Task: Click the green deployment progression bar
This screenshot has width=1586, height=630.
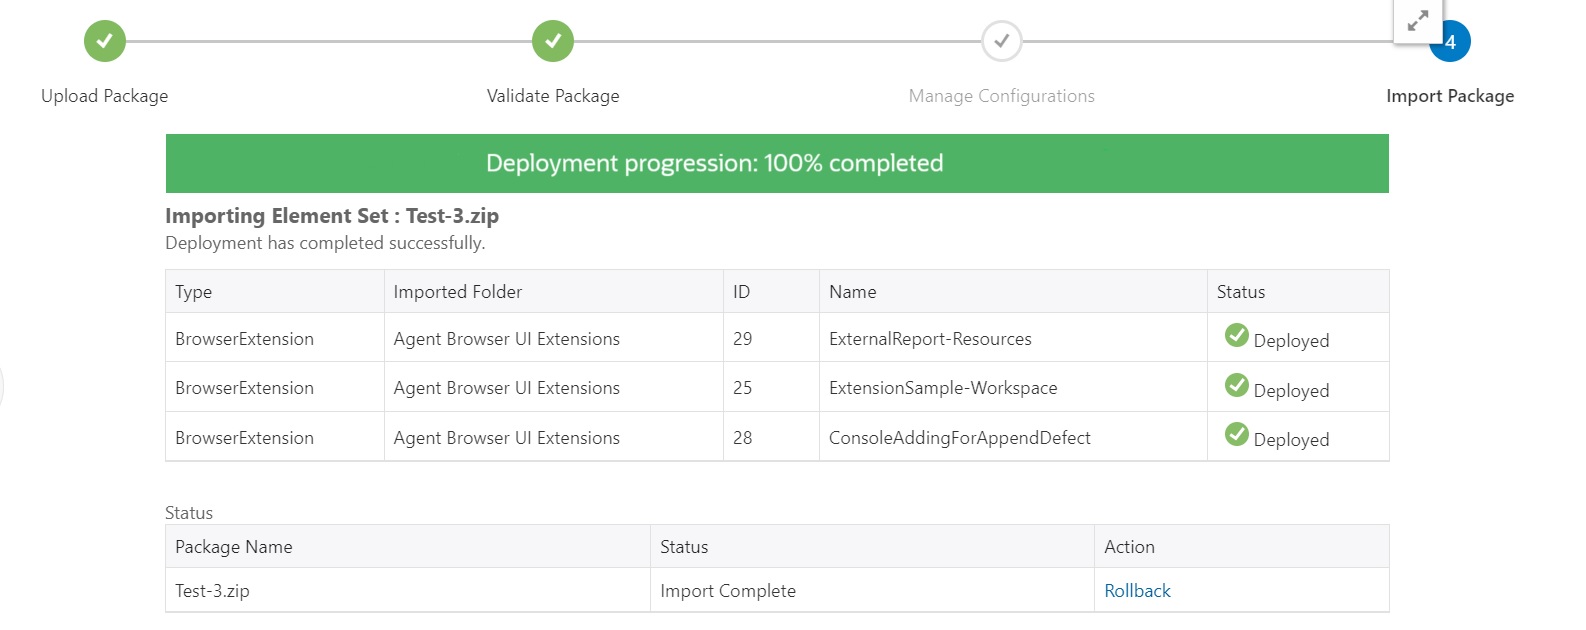Action: tap(777, 163)
